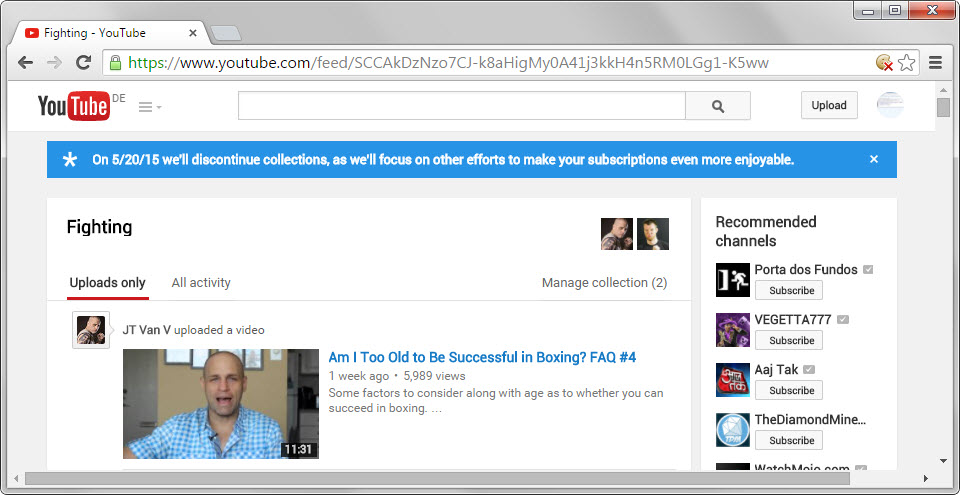Click verified badge next to Porta dos Fundos
Viewport: 960px width, 495px height.
868,270
